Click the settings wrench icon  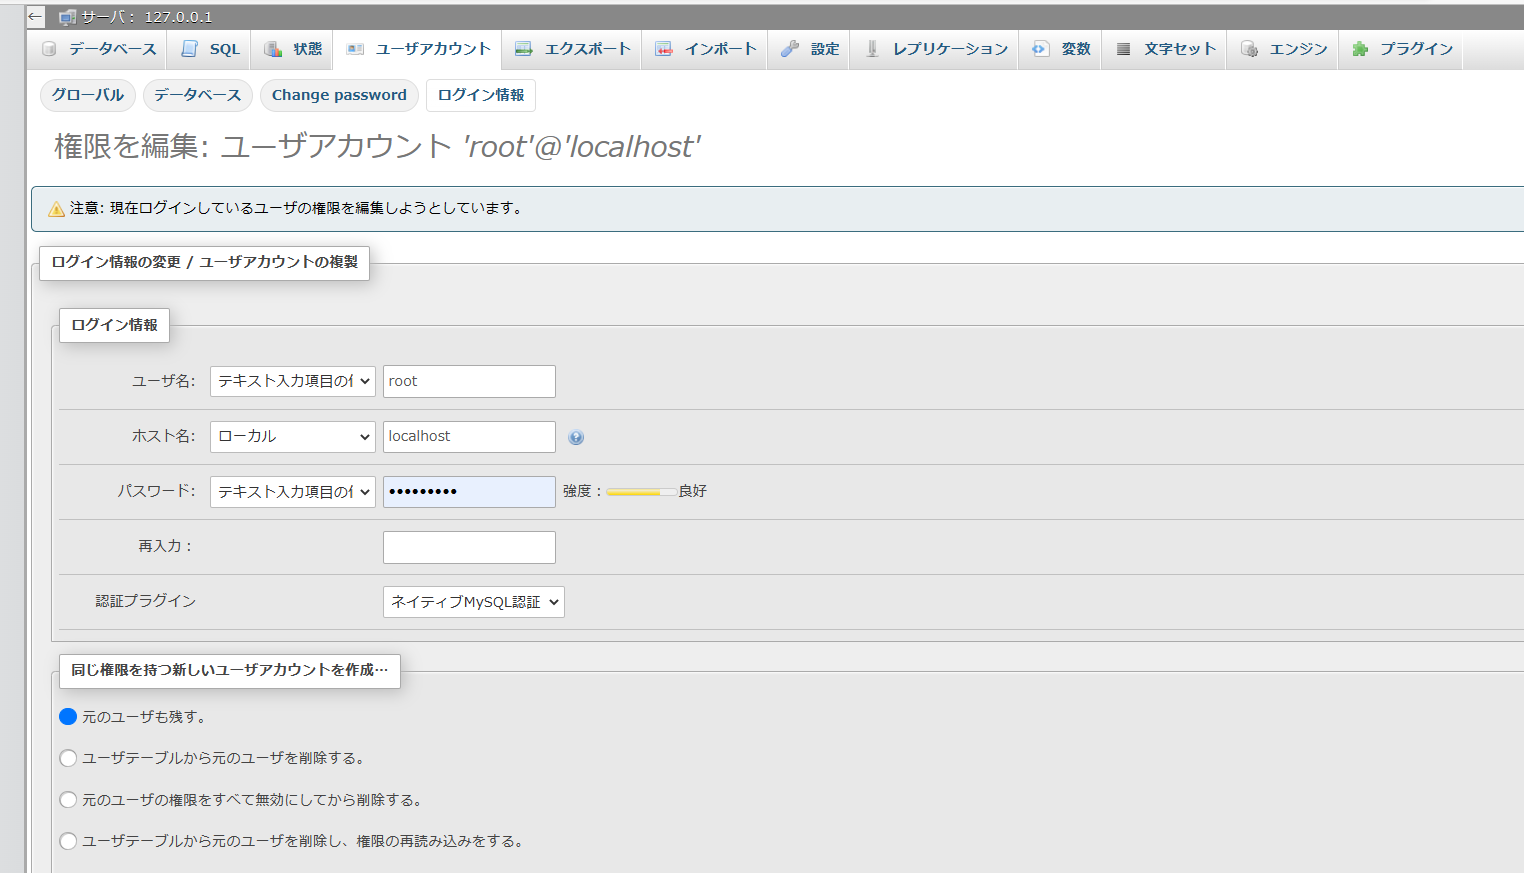(x=790, y=49)
